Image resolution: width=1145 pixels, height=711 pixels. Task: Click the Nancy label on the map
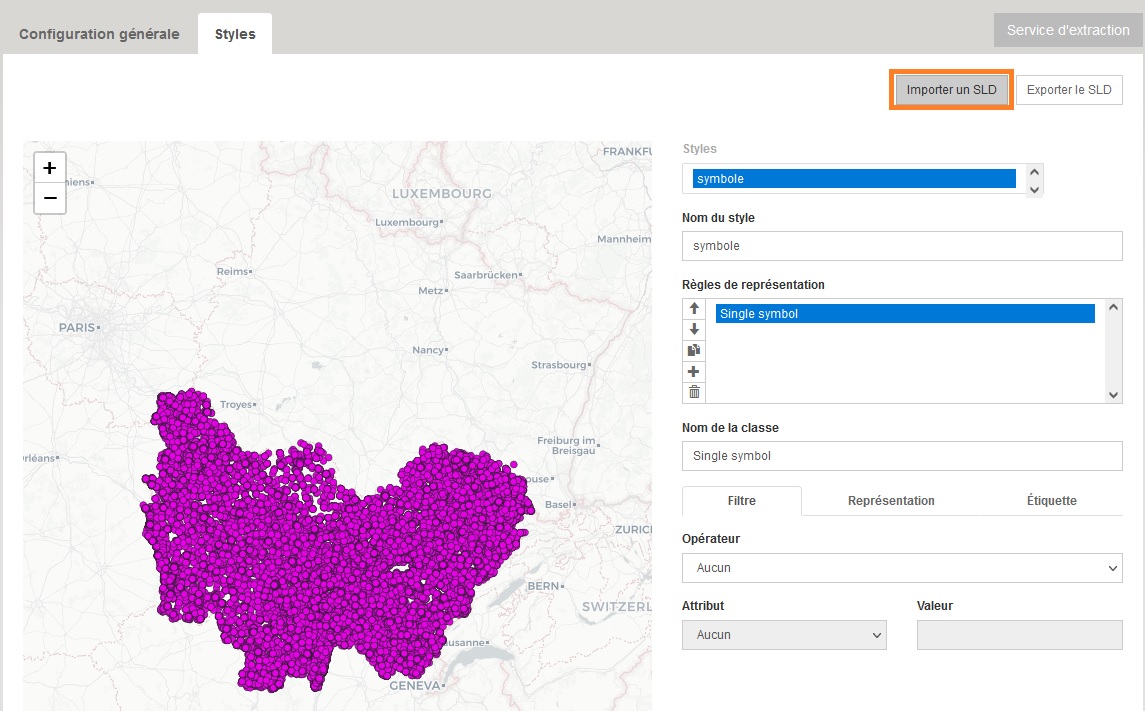point(428,350)
